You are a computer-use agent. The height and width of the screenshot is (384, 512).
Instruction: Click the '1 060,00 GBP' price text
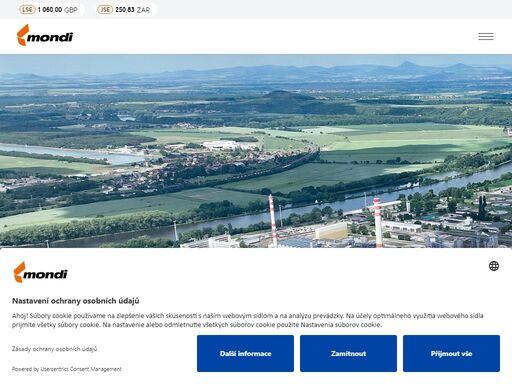point(57,10)
